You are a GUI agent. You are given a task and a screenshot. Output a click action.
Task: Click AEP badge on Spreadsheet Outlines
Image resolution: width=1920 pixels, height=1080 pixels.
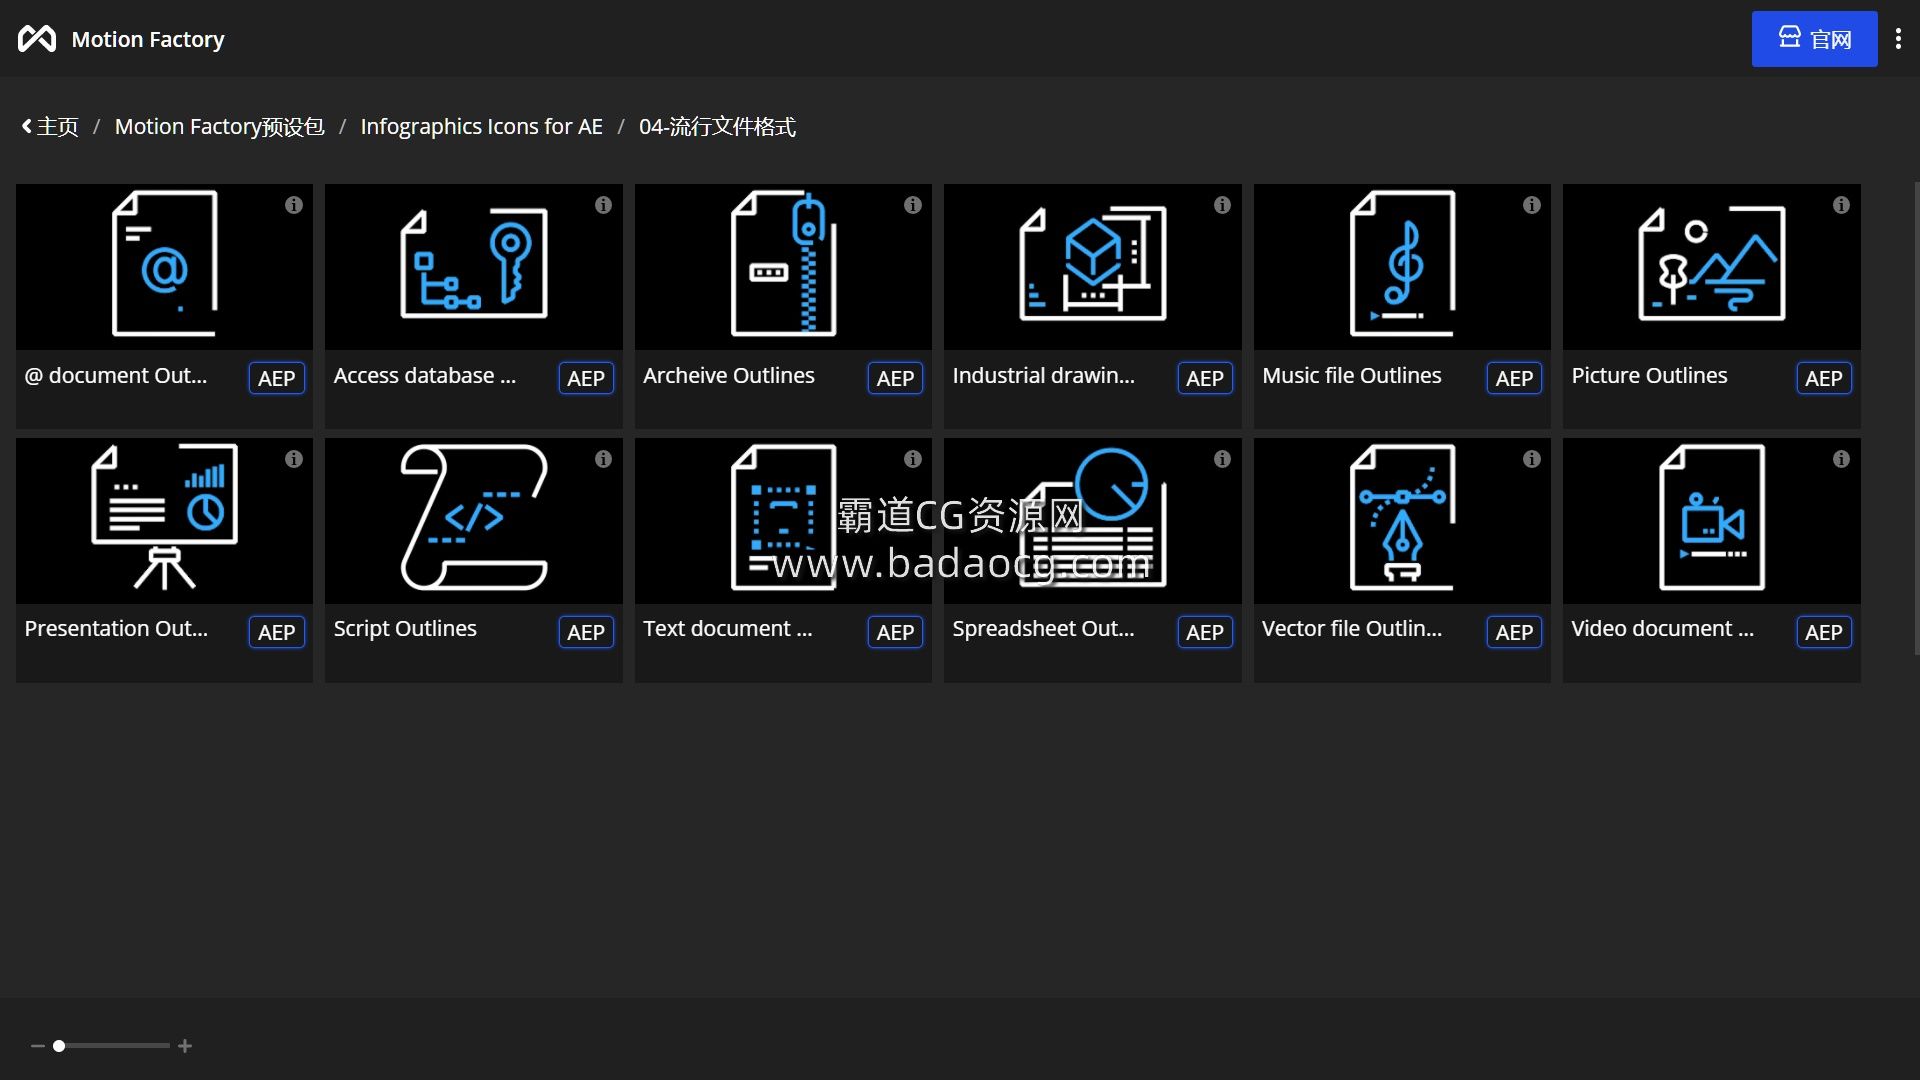[x=1205, y=632]
